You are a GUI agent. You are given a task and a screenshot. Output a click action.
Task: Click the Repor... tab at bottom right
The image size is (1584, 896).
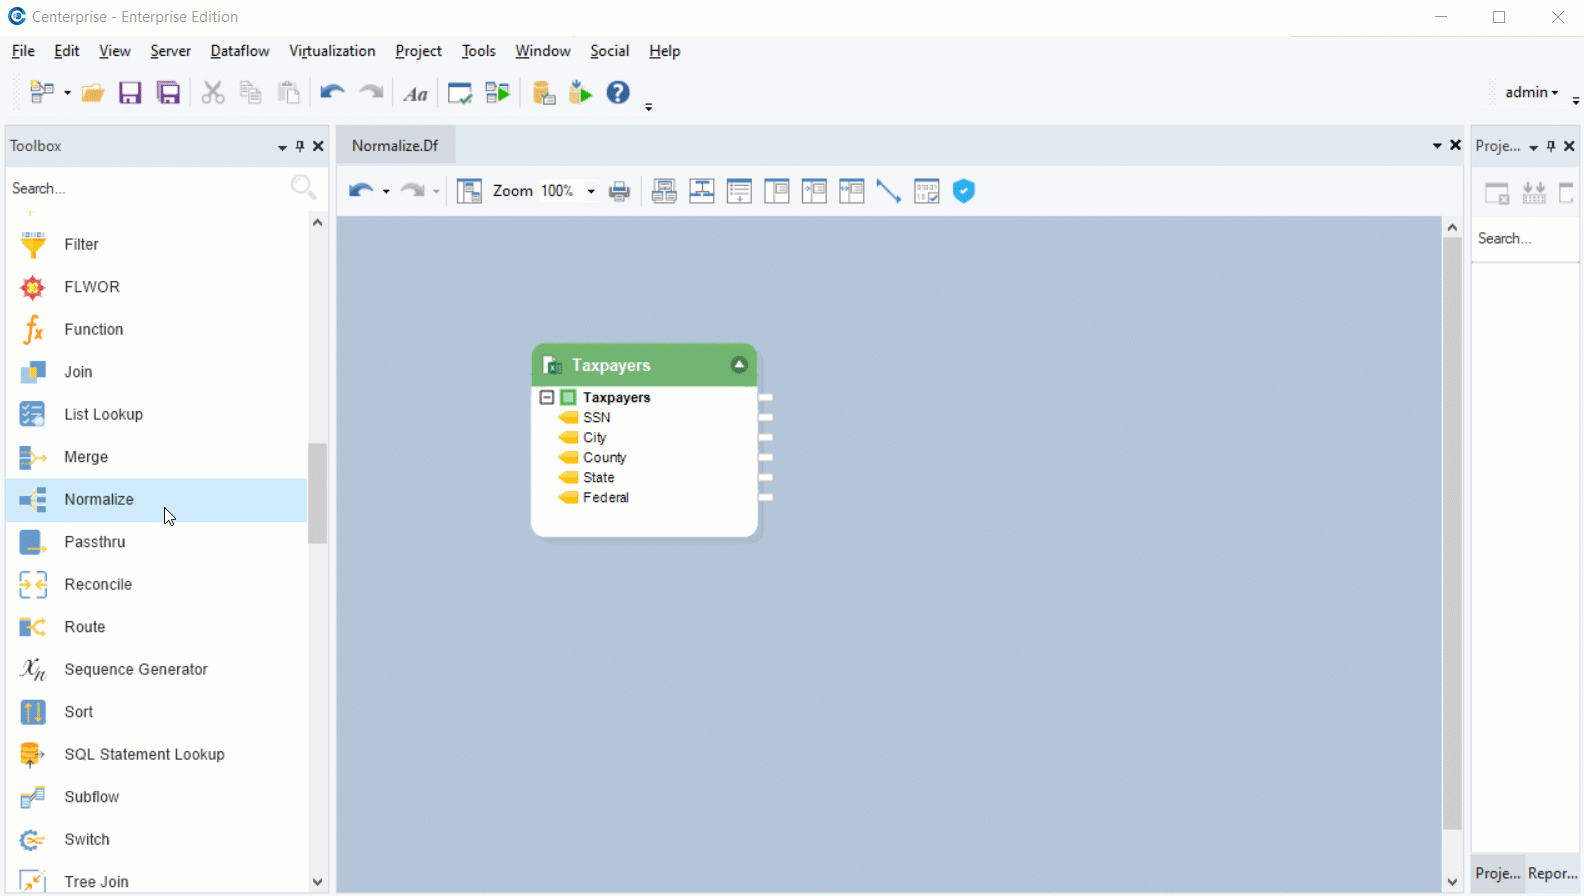coord(1552,873)
